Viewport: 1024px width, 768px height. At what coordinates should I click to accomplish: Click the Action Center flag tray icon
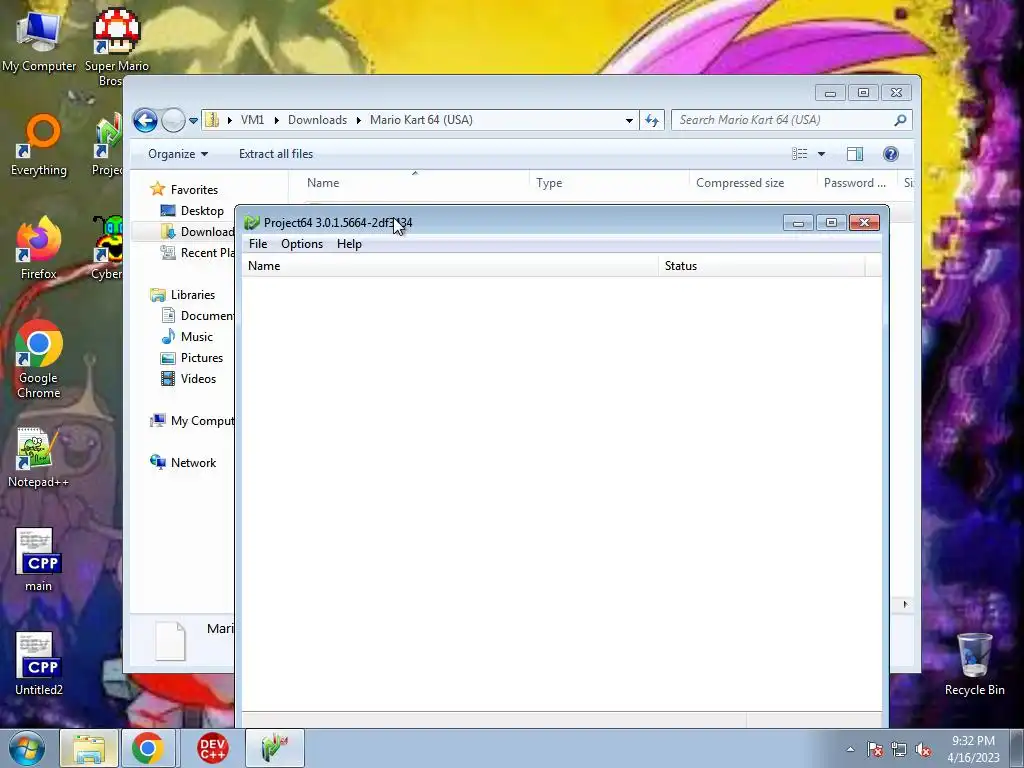[875, 749]
